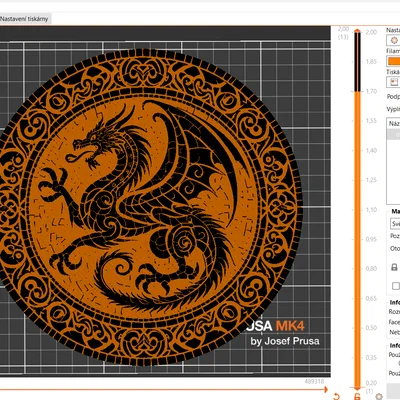The height and width of the screenshot is (400, 400).
Task: Click the arrow thumb ending the horizontal slider
Action: (325, 389)
